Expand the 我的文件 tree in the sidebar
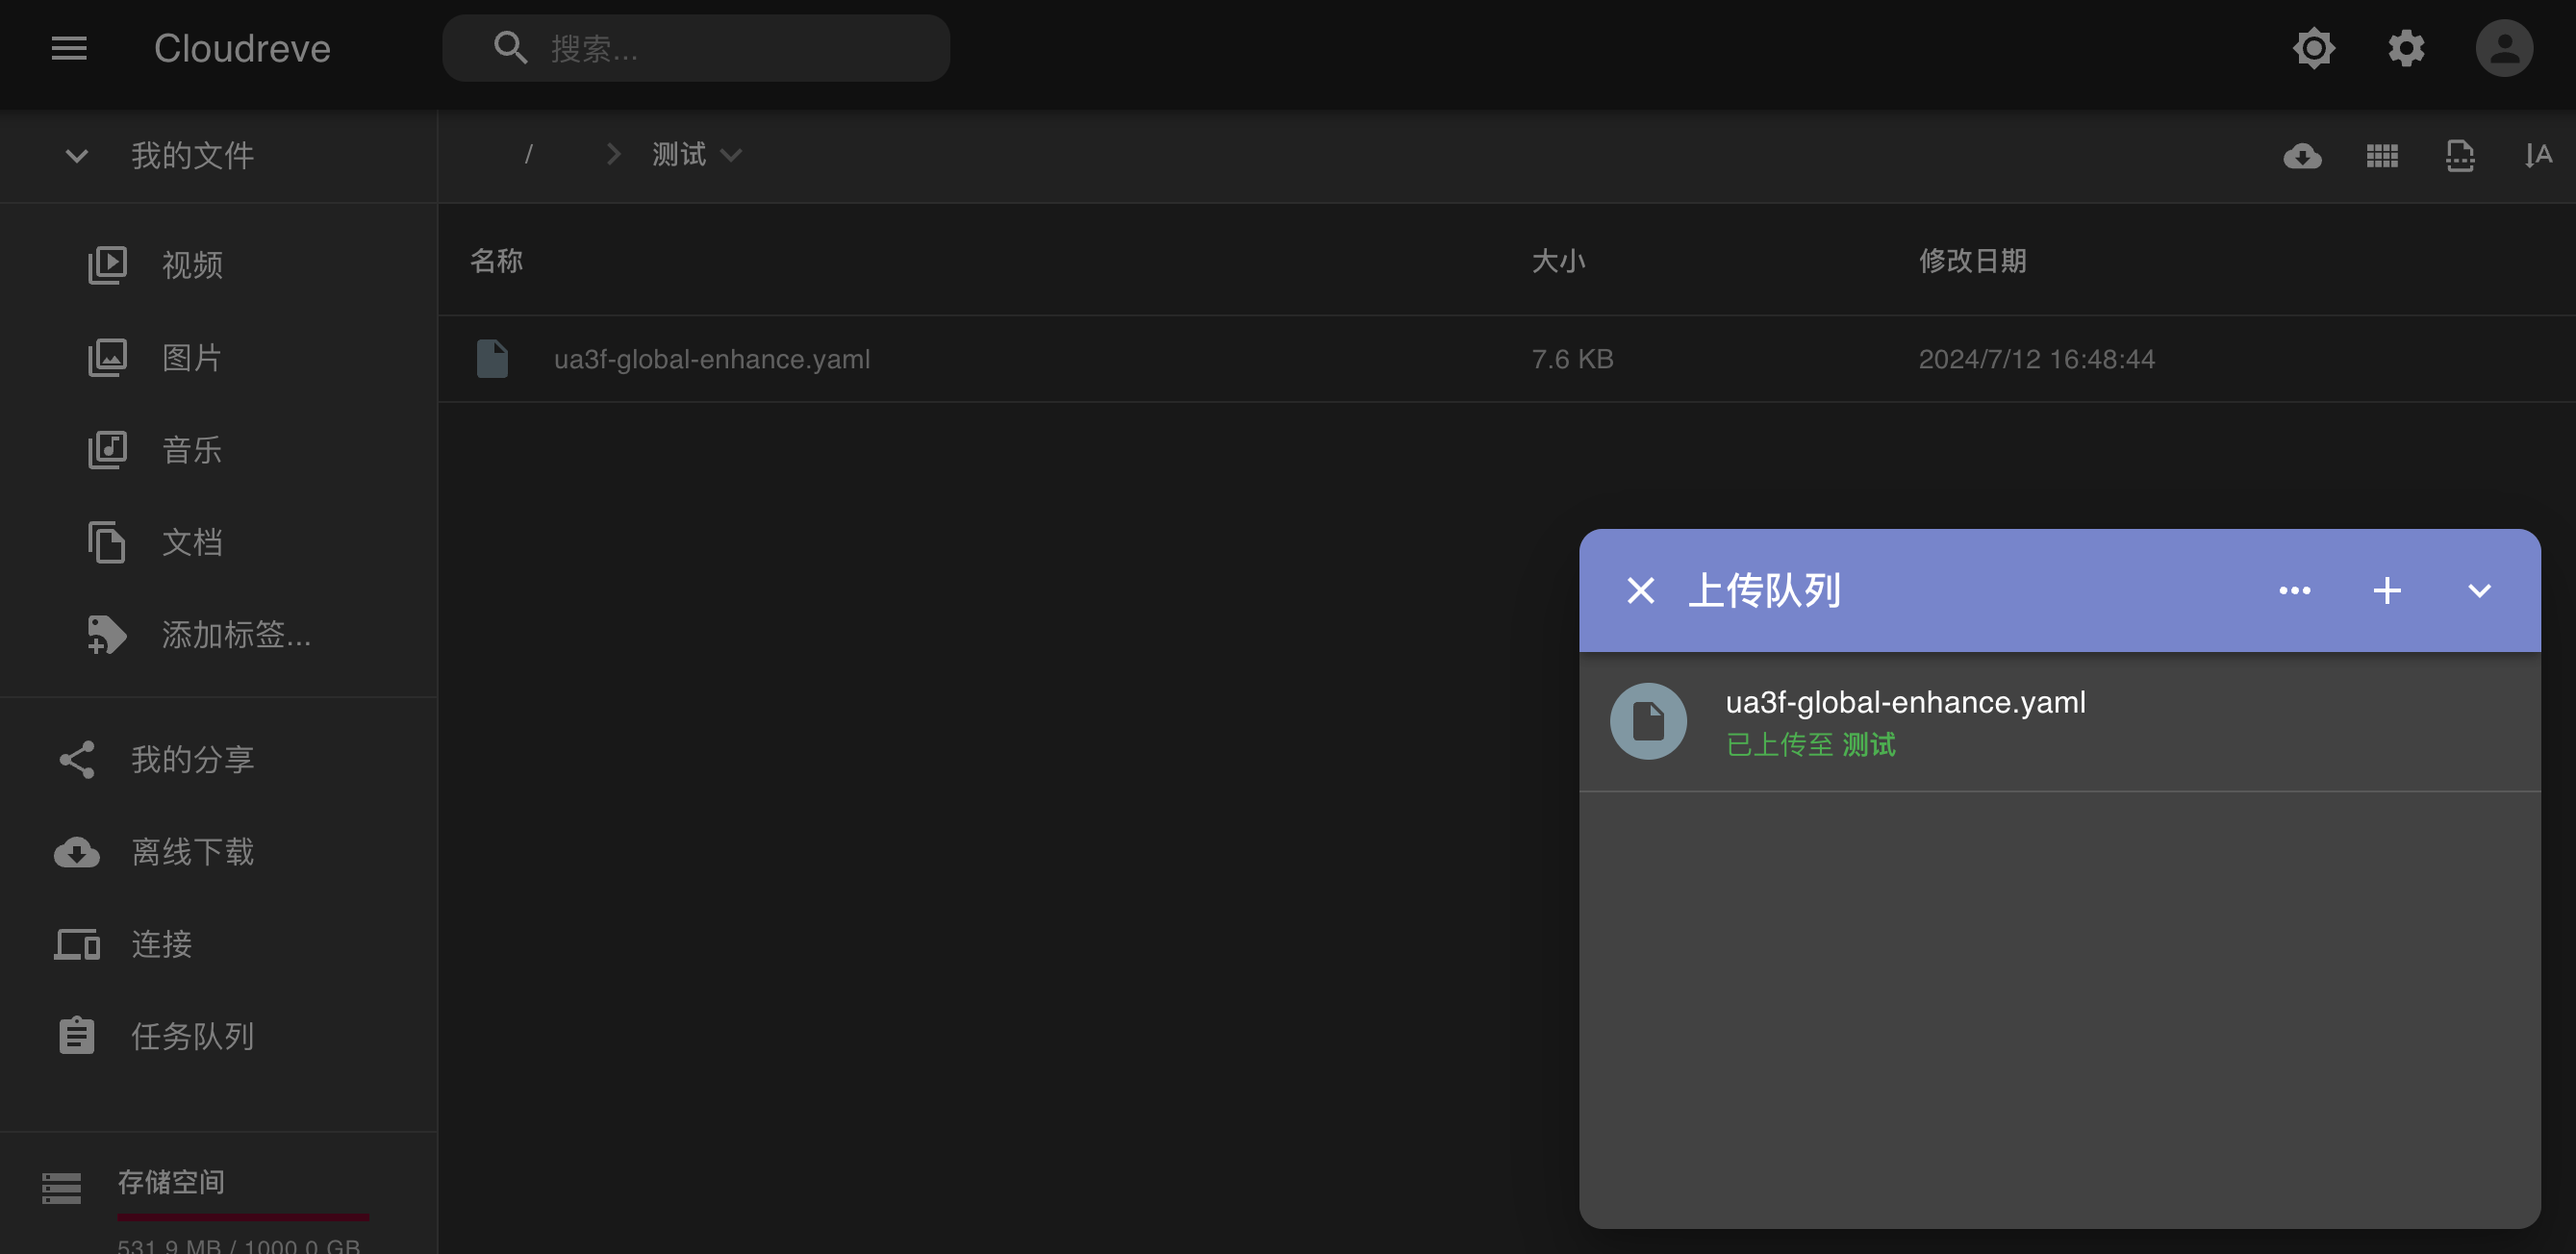The width and height of the screenshot is (2576, 1254). click(76, 156)
